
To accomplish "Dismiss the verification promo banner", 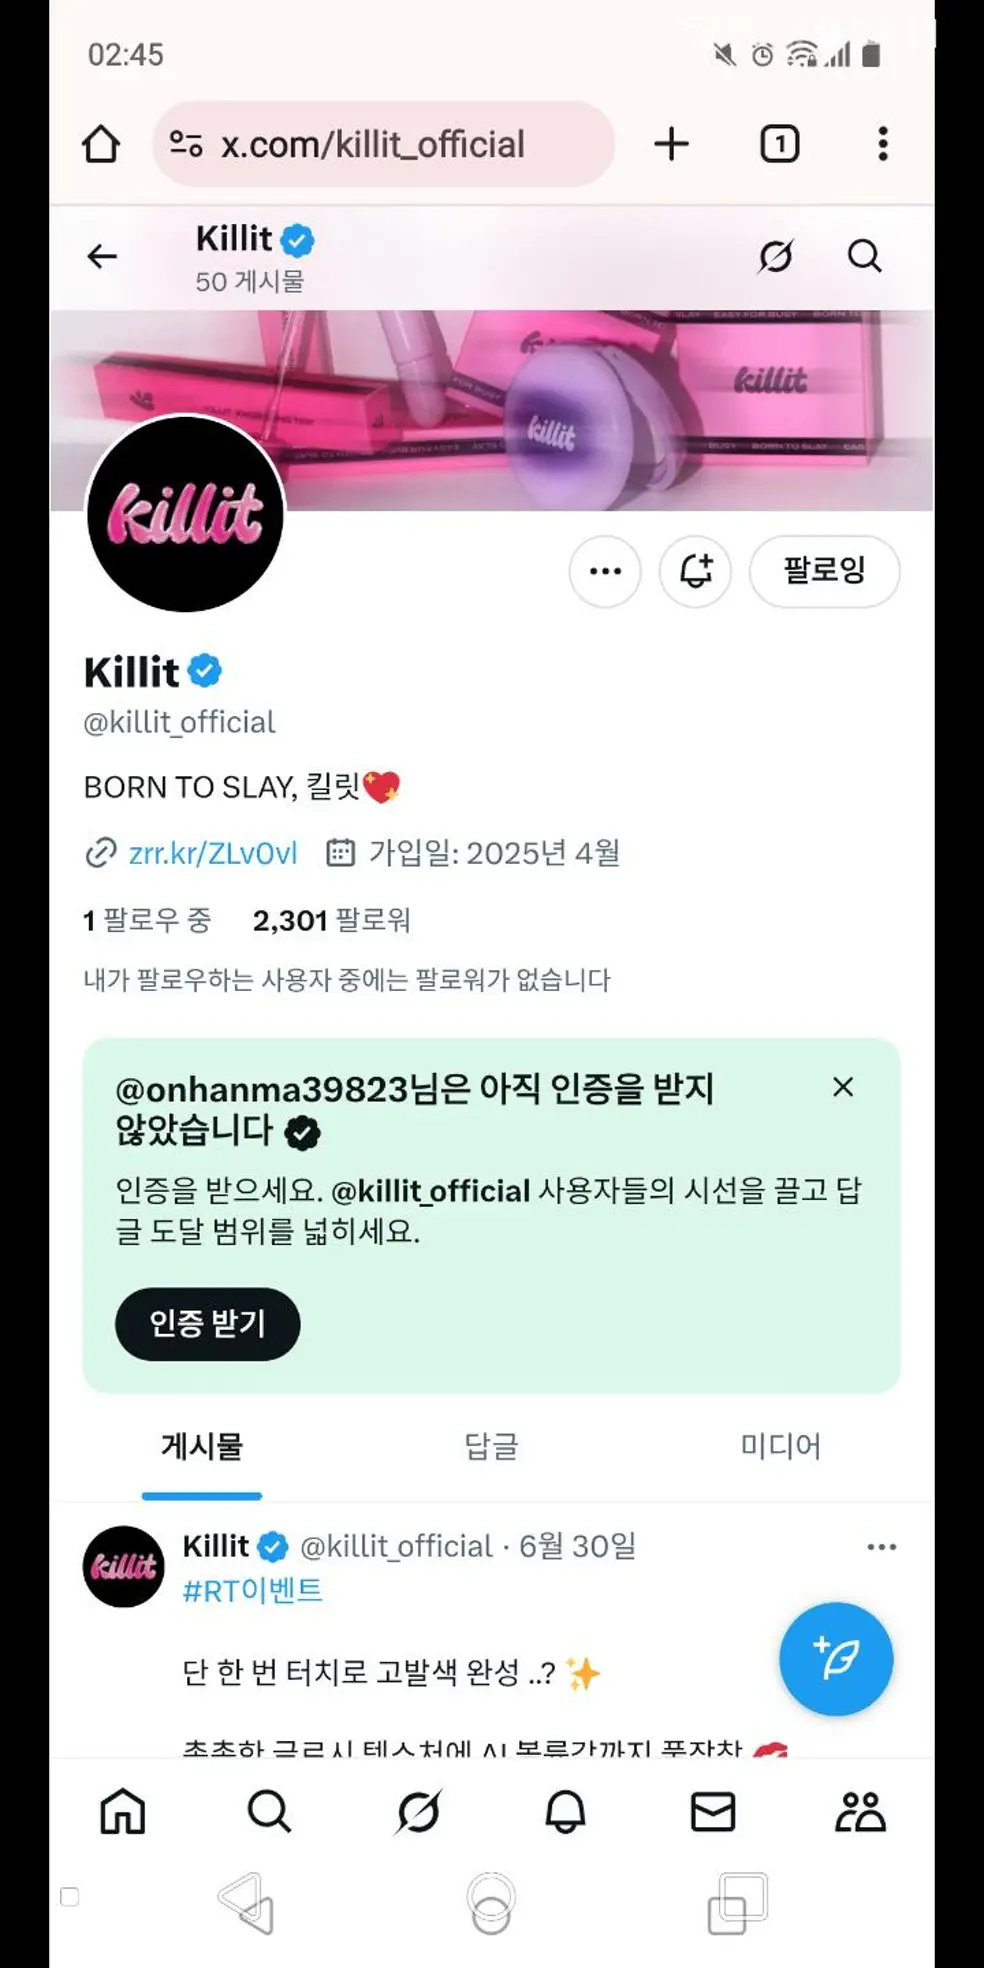I will 843,1087.
